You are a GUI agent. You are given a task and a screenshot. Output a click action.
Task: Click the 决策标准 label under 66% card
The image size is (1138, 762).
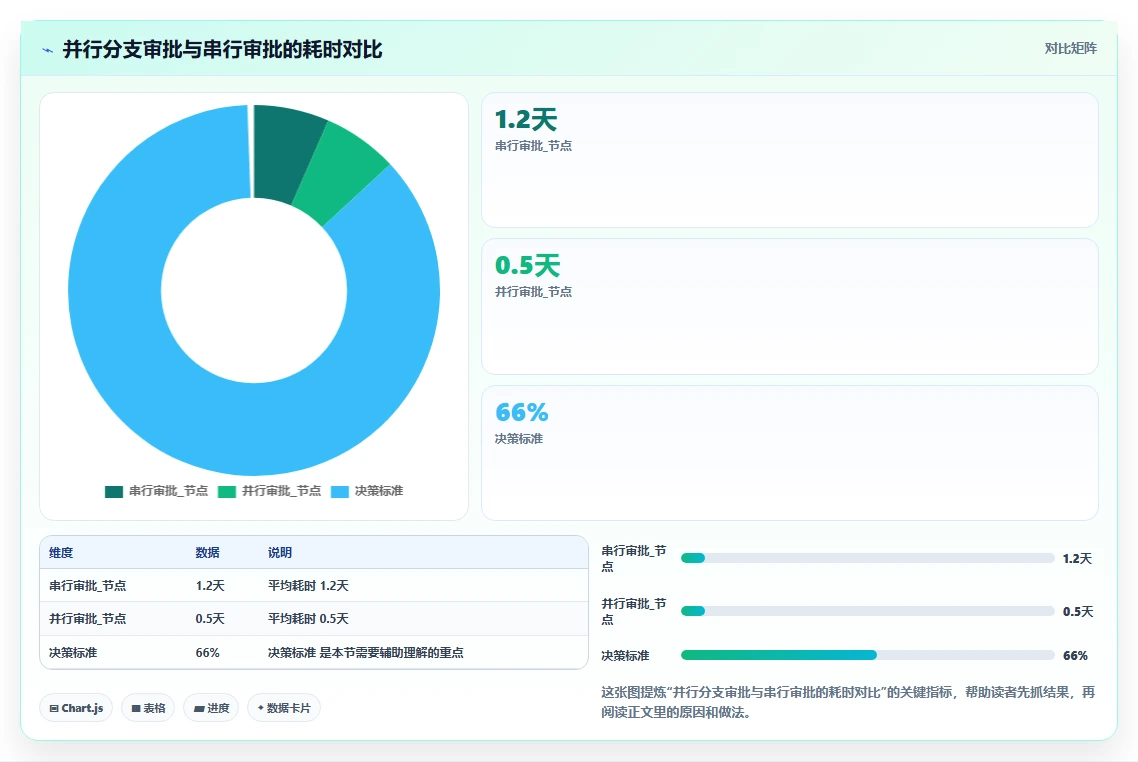pos(519,439)
